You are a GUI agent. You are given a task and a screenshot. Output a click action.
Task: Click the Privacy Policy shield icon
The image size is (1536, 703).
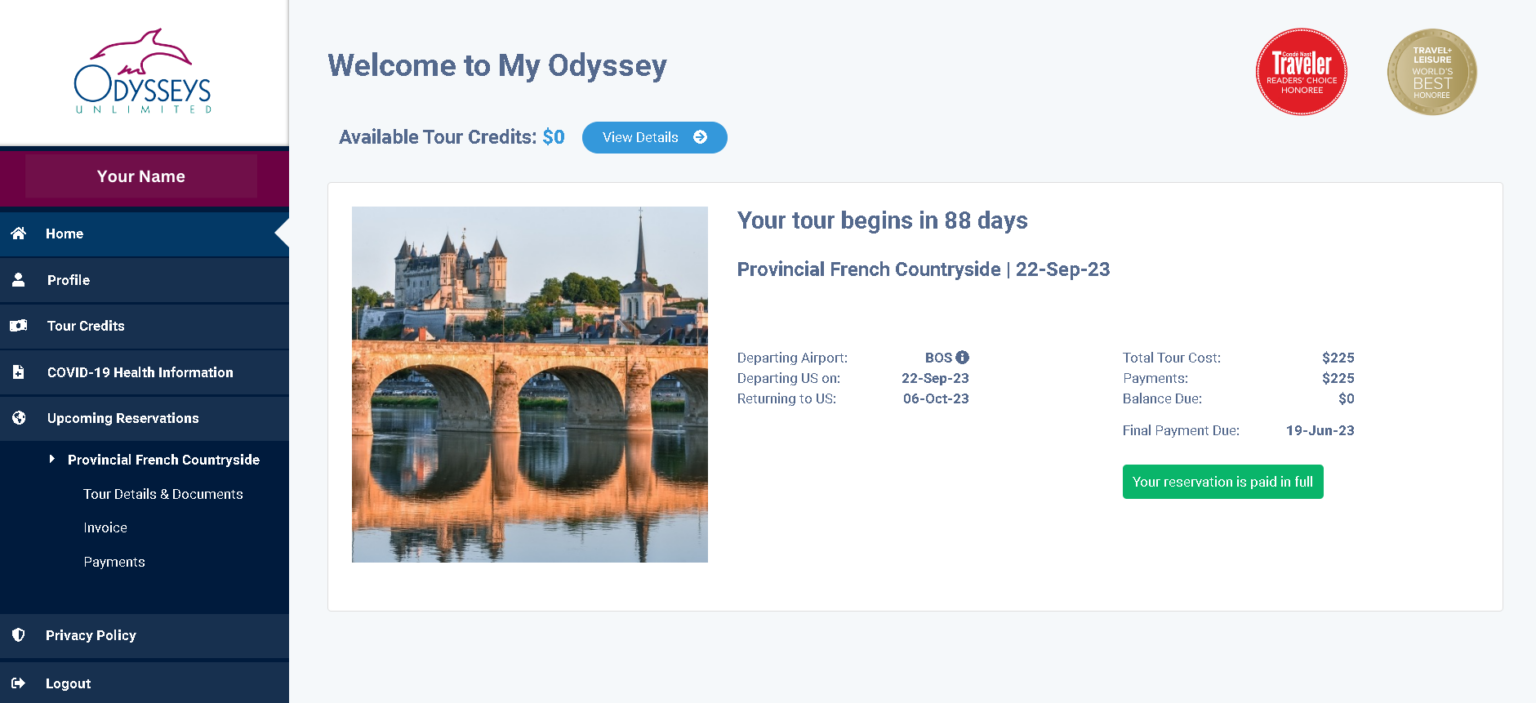click(x=18, y=635)
